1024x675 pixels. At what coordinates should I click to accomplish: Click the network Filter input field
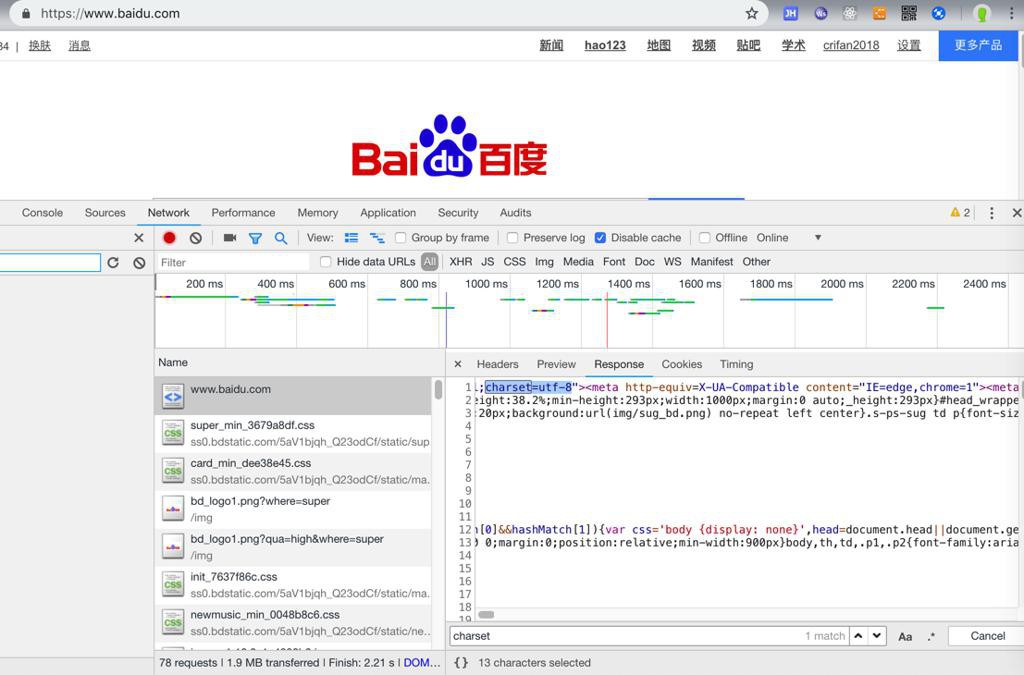coord(232,262)
